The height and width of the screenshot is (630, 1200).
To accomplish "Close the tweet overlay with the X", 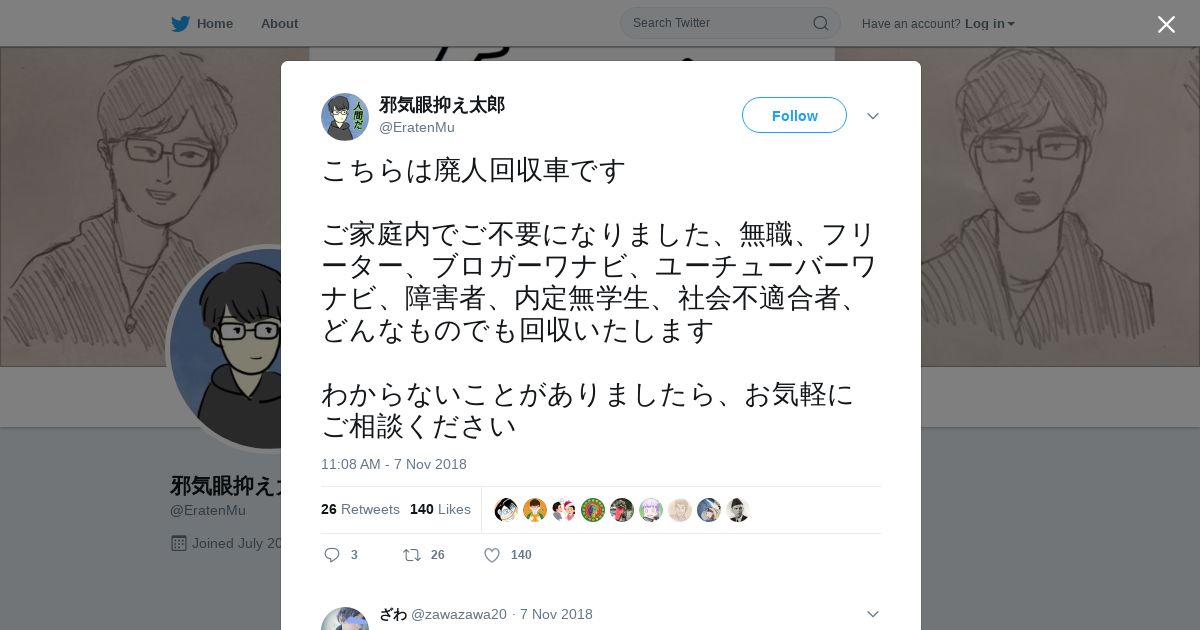I will coord(1166,24).
